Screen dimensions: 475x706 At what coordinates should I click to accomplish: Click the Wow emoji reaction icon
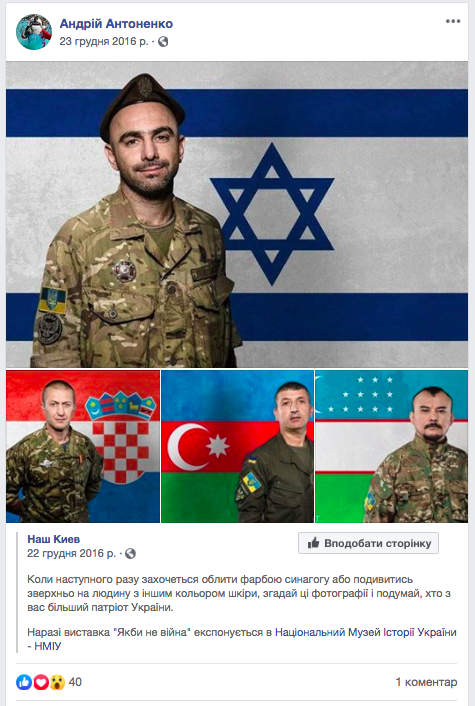[58, 682]
